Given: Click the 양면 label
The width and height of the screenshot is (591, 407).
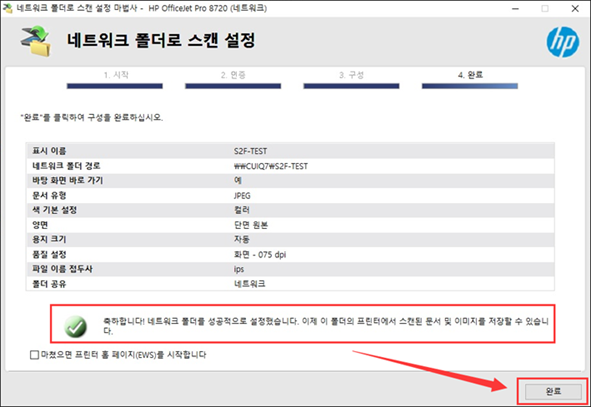Looking at the screenshot, I should pos(40,225).
